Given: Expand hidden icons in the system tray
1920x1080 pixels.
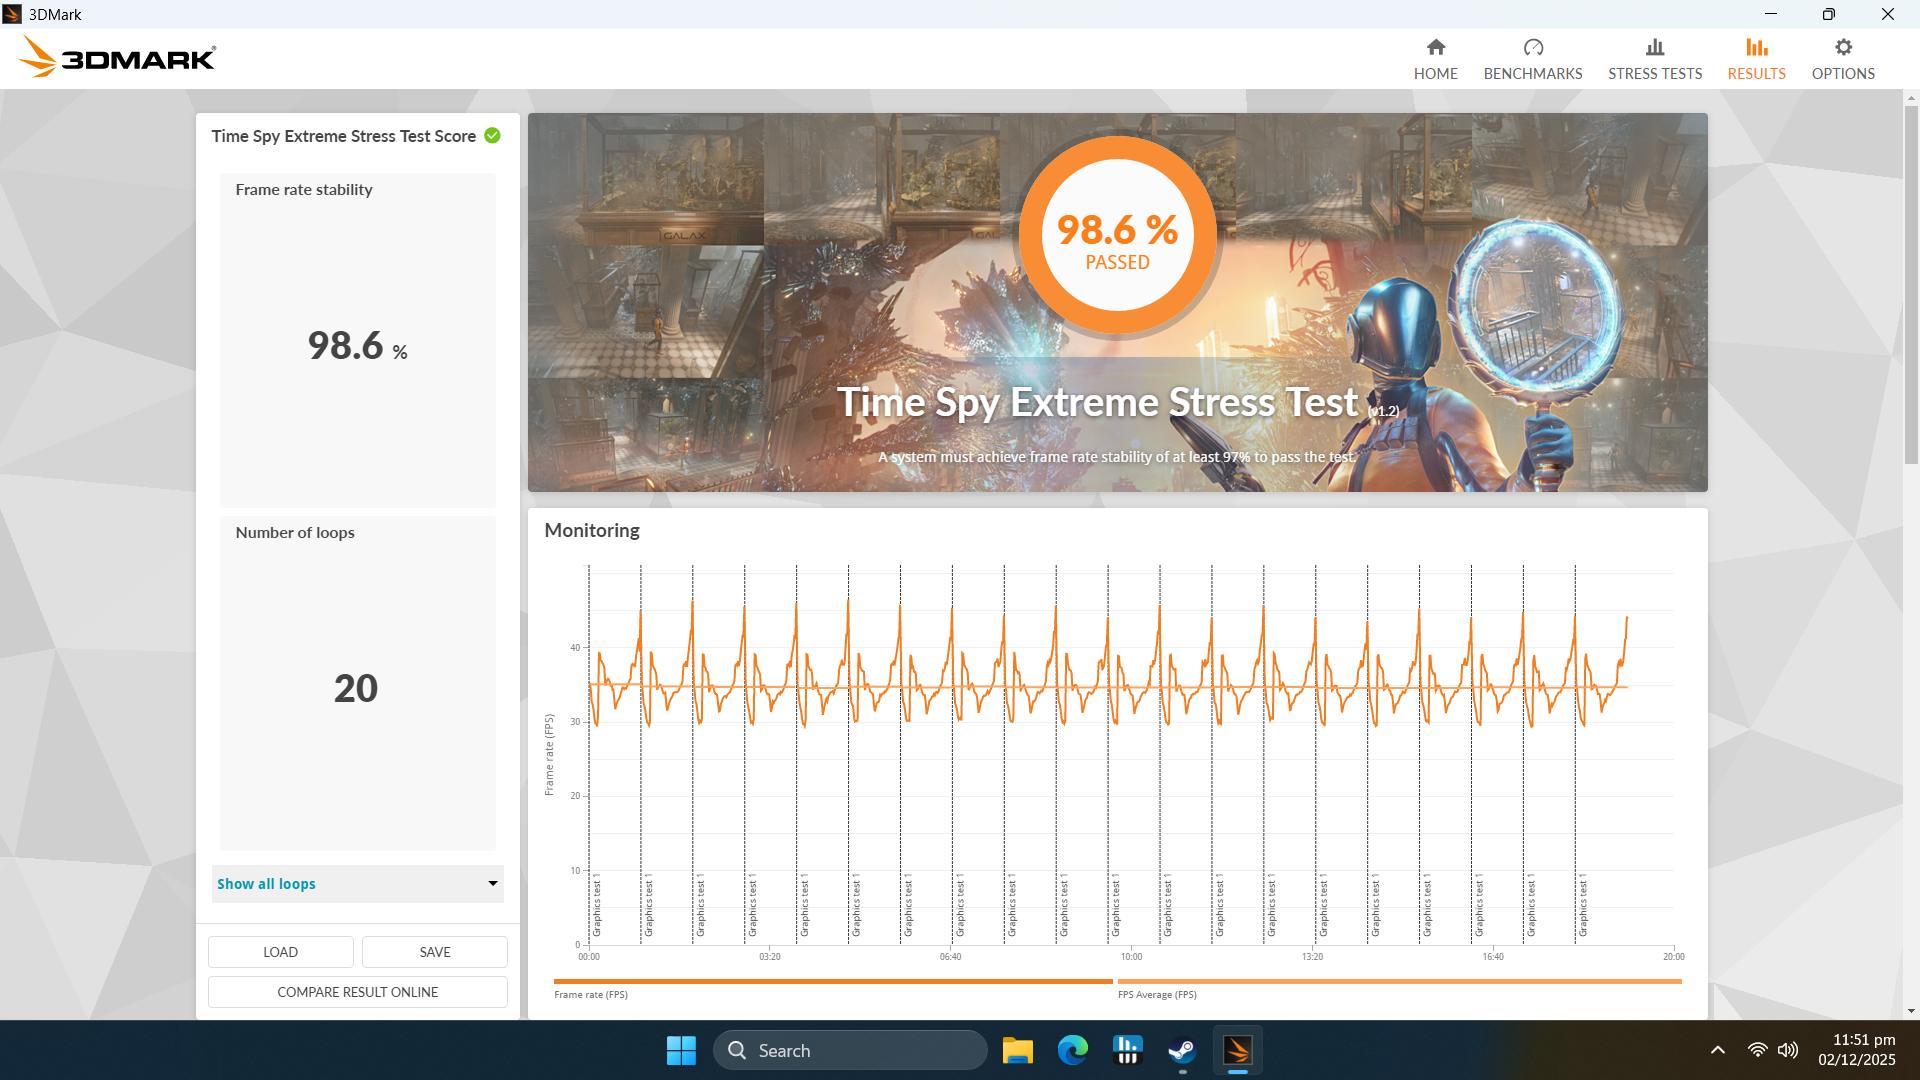Looking at the screenshot, I should coord(1717,1050).
